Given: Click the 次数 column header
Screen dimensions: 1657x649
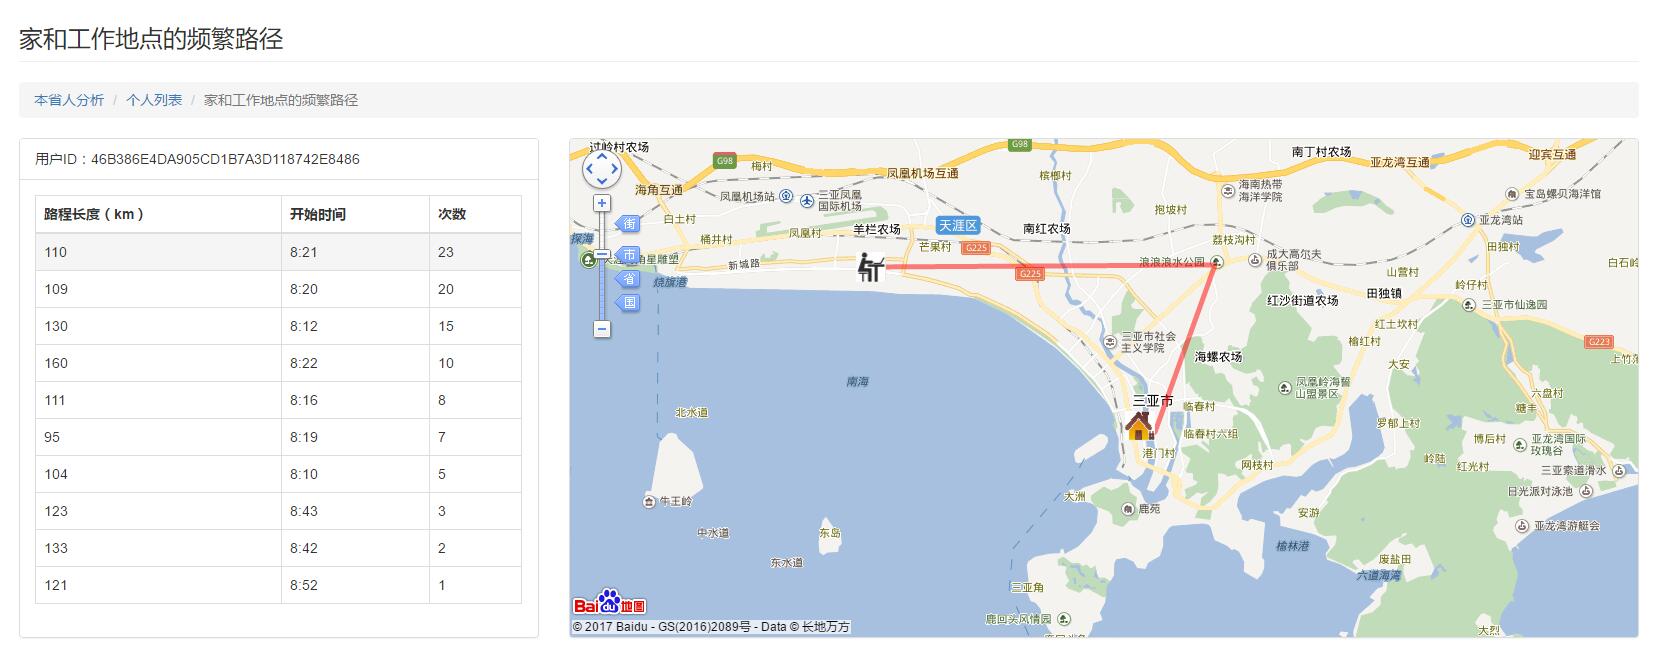Looking at the screenshot, I should pos(452,214).
